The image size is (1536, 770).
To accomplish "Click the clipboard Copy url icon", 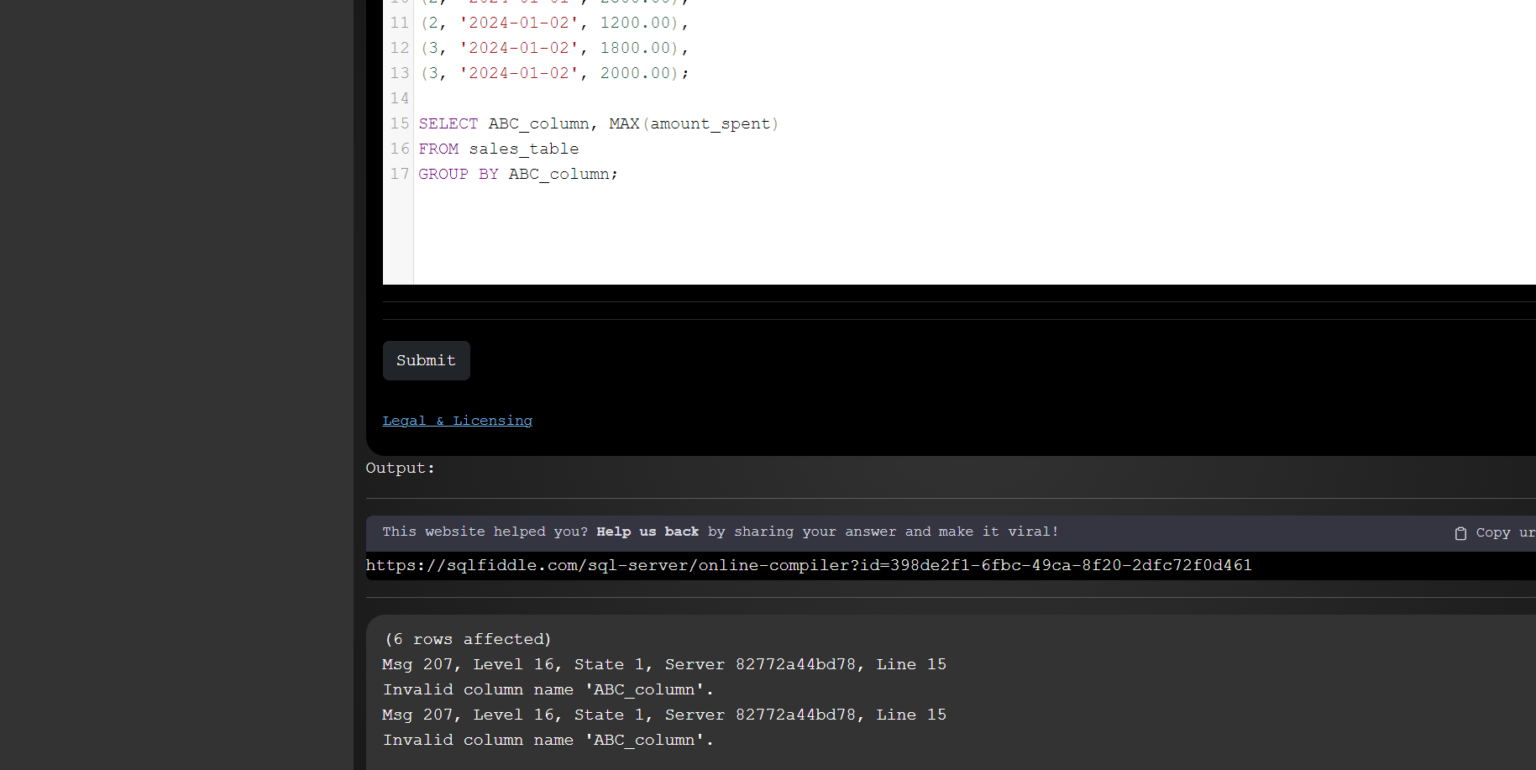I will pyautogui.click(x=1459, y=532).
